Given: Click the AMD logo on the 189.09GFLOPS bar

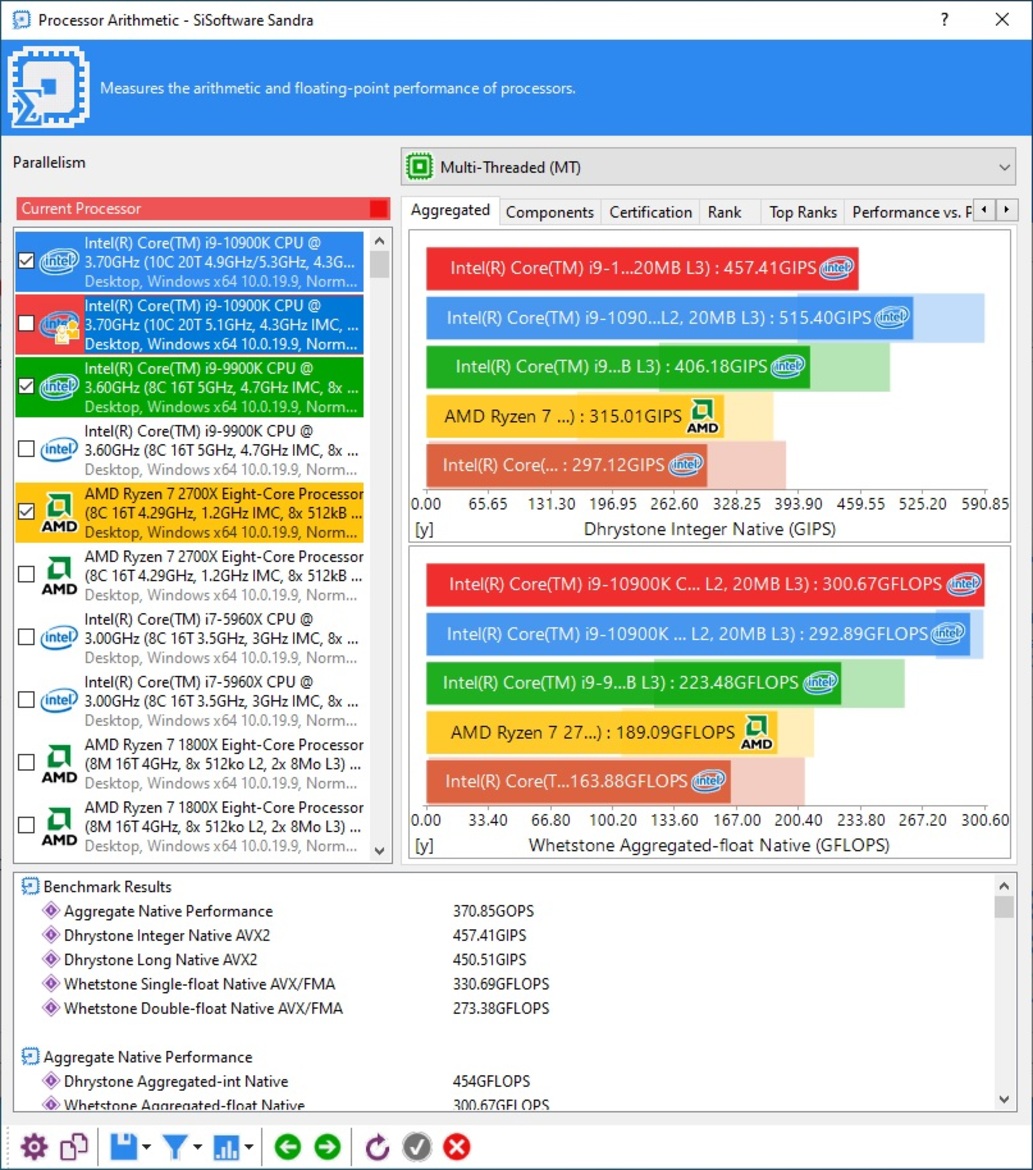Looking at the screenshot, I should 757,733.
